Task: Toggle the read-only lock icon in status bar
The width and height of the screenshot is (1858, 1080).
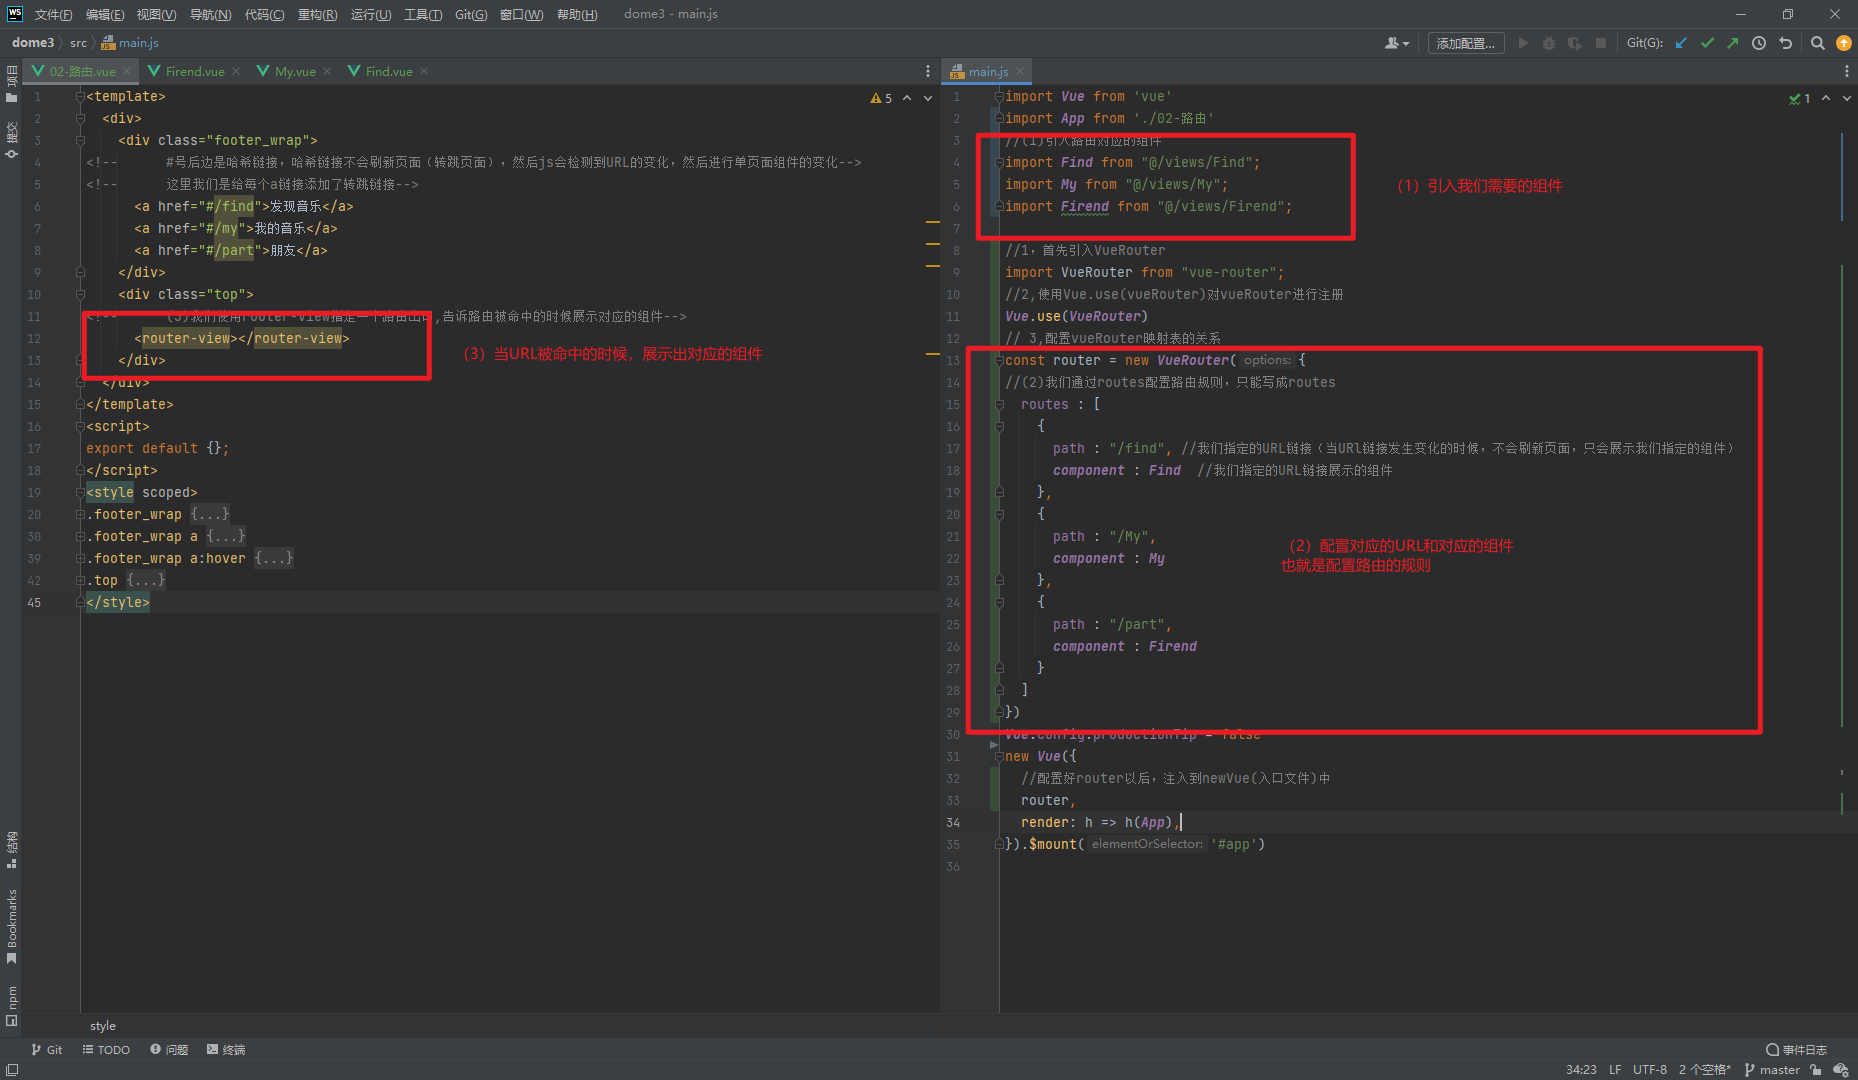Action: [1816, 1069]
